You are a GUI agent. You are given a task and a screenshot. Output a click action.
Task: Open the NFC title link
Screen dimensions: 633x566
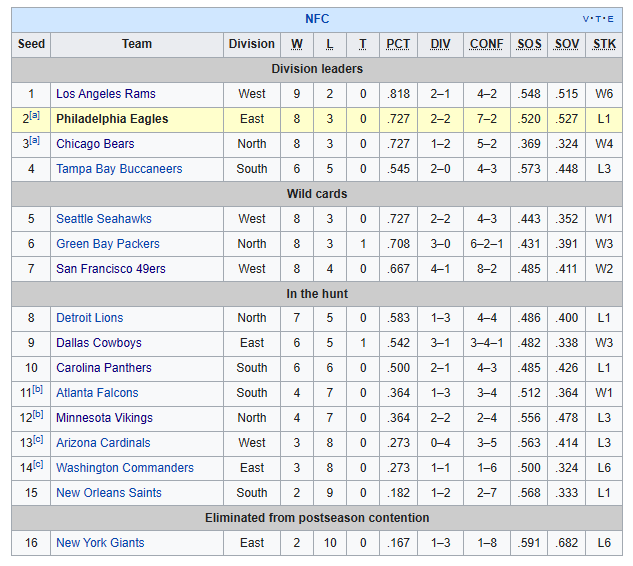point(317,19)
